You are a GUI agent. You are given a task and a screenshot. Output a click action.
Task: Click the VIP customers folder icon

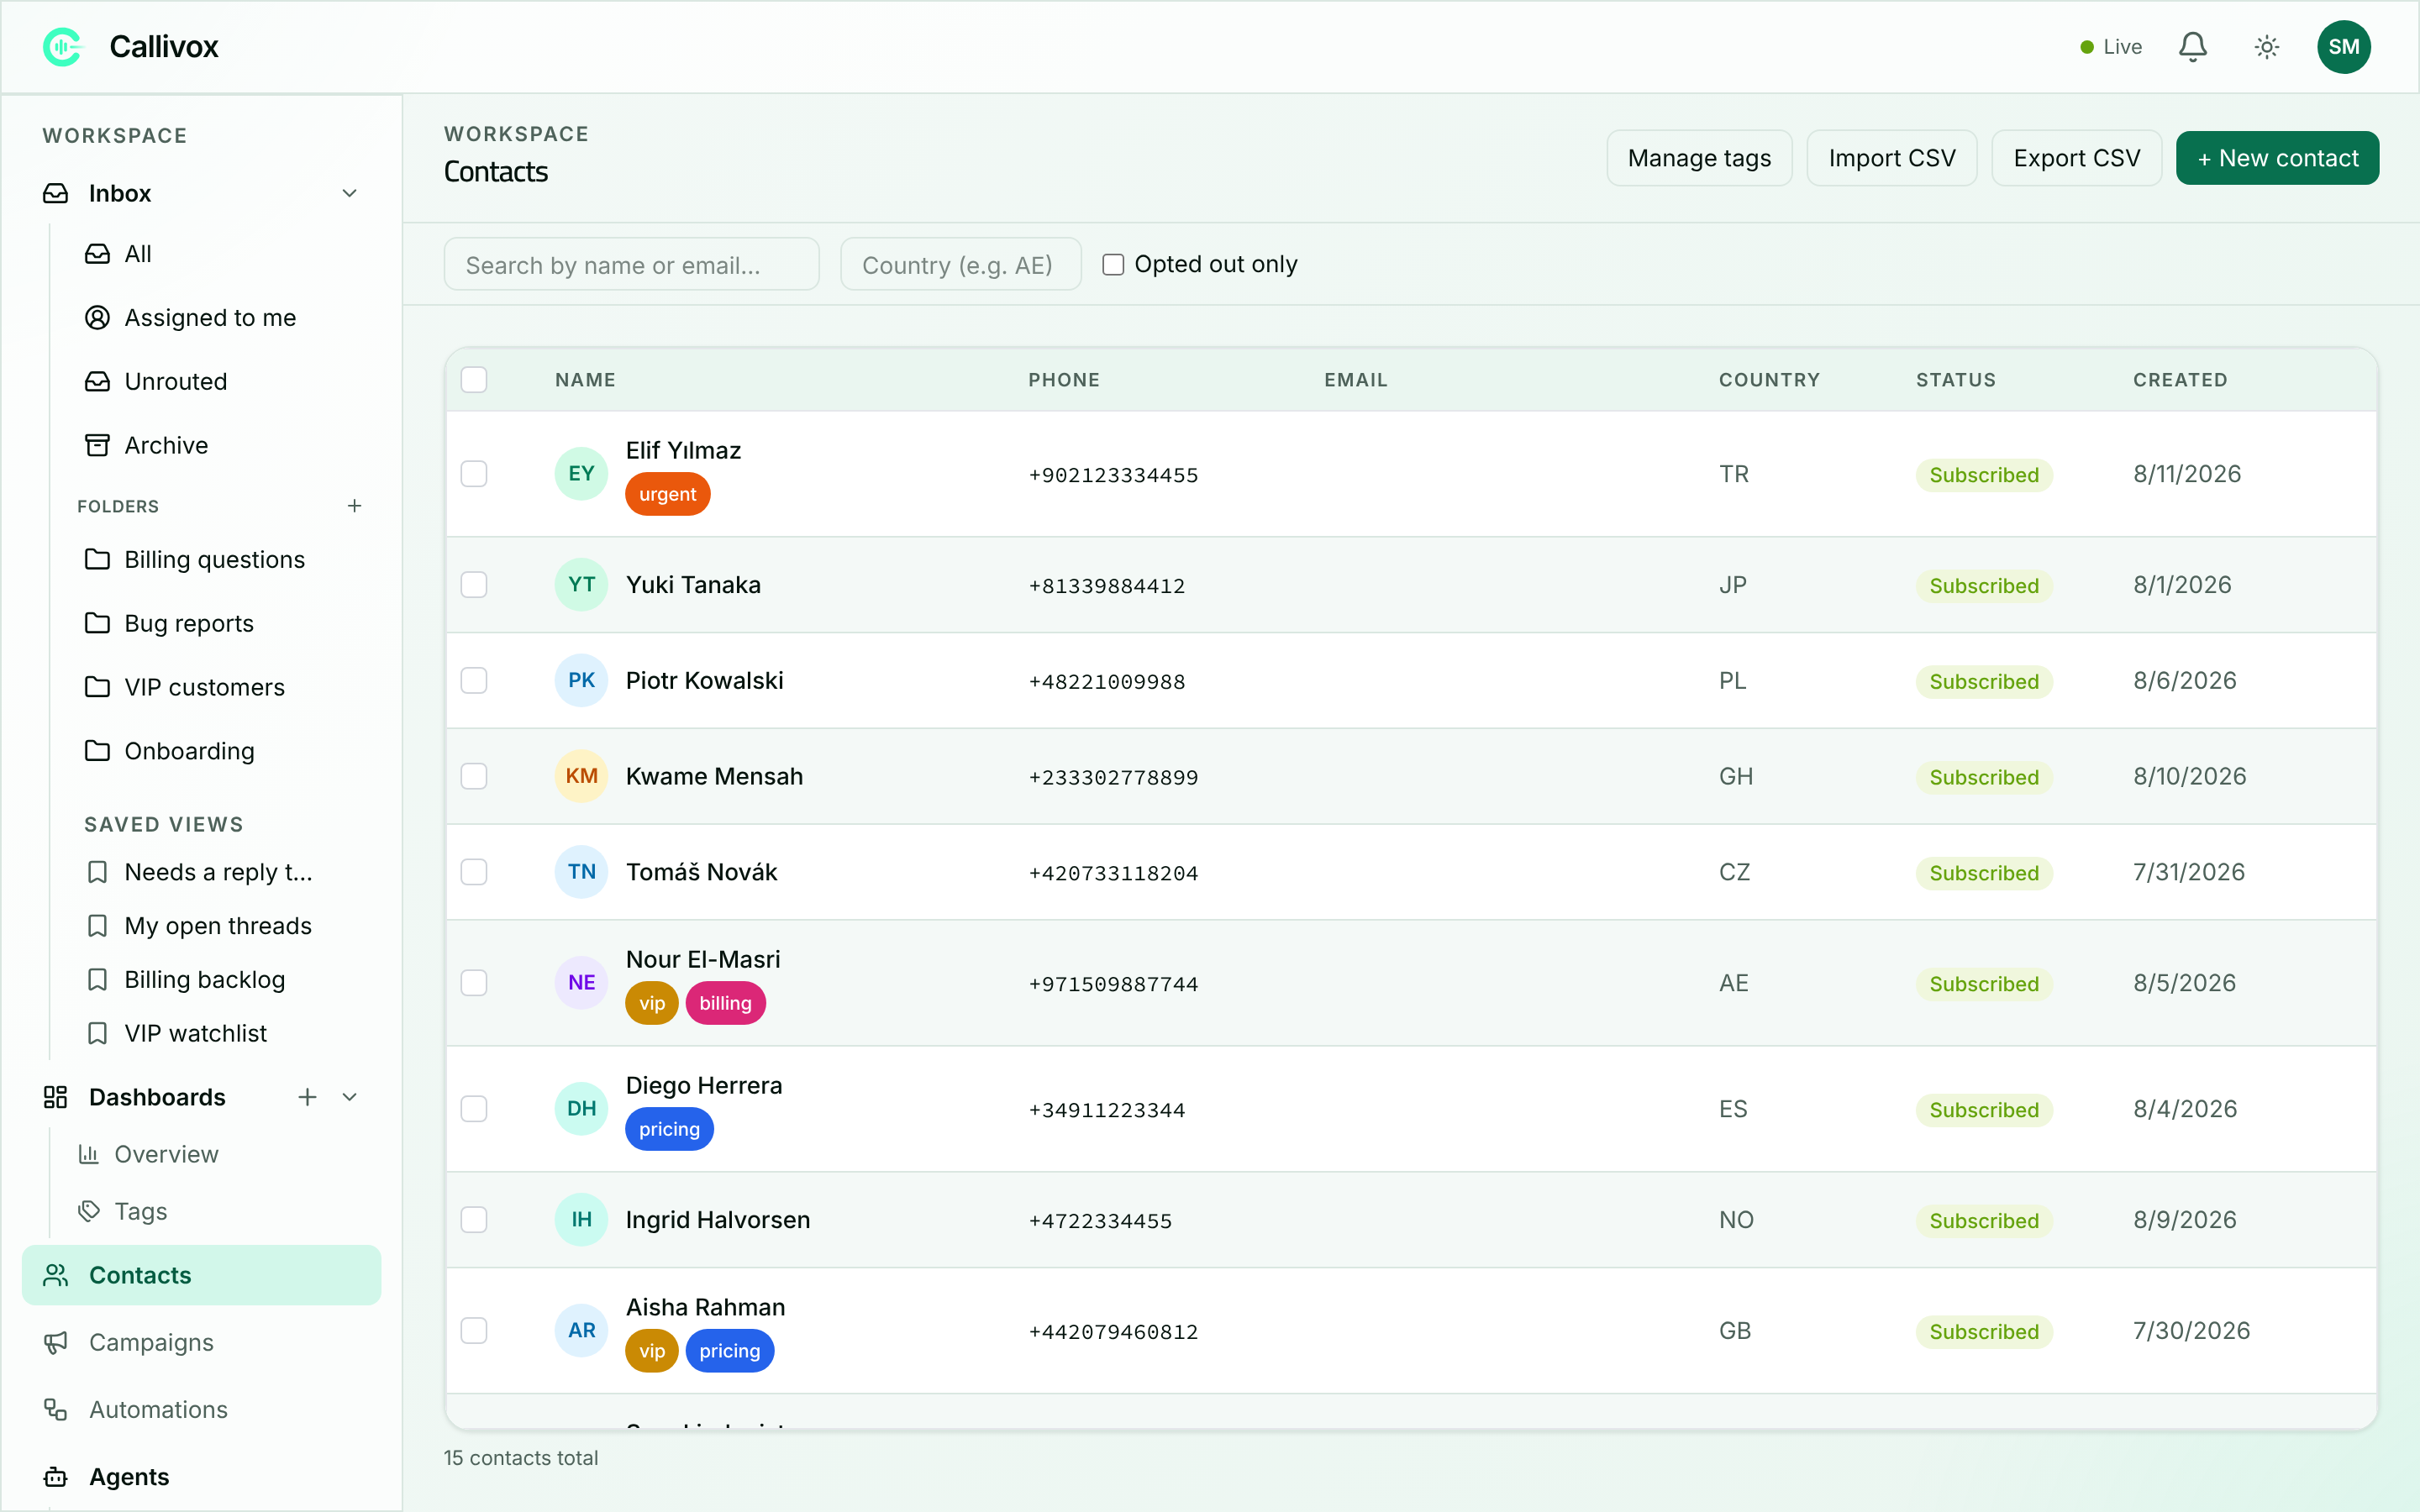[x=97, y=687]
